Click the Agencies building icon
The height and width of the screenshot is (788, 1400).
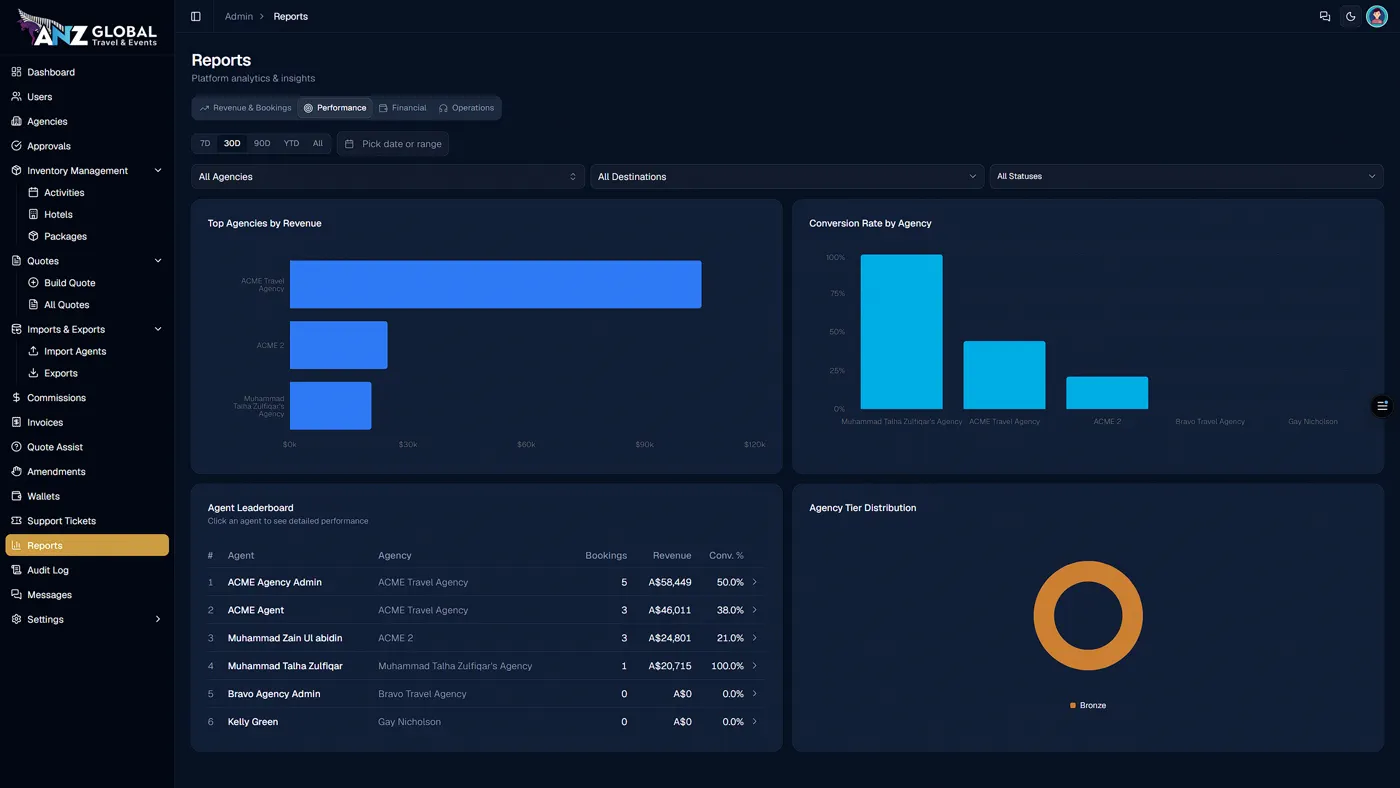tap(16, 121)
